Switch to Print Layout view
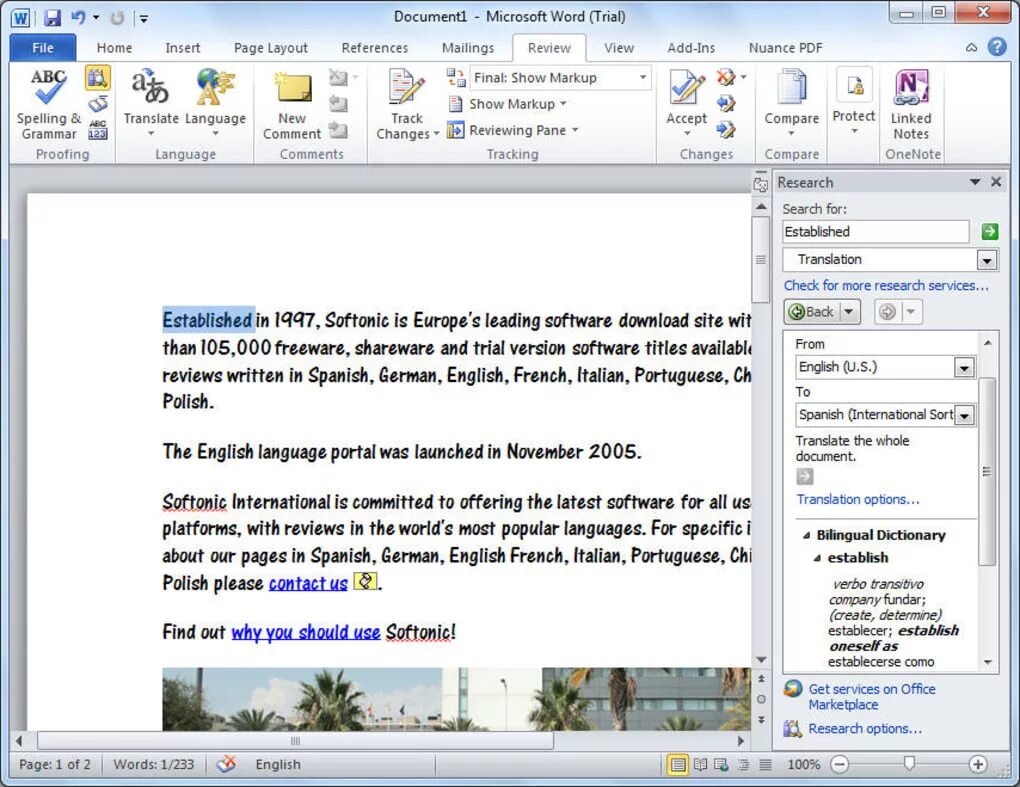 pos(677,764)
